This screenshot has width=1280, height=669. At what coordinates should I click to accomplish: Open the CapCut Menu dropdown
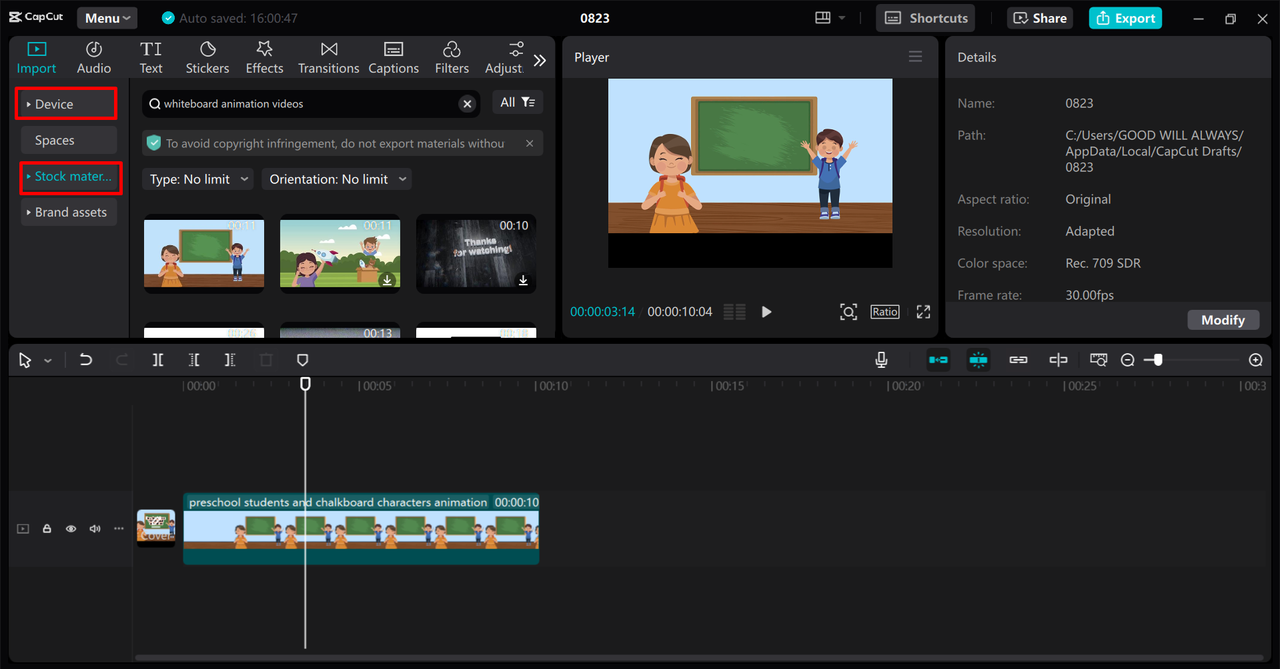107,18
